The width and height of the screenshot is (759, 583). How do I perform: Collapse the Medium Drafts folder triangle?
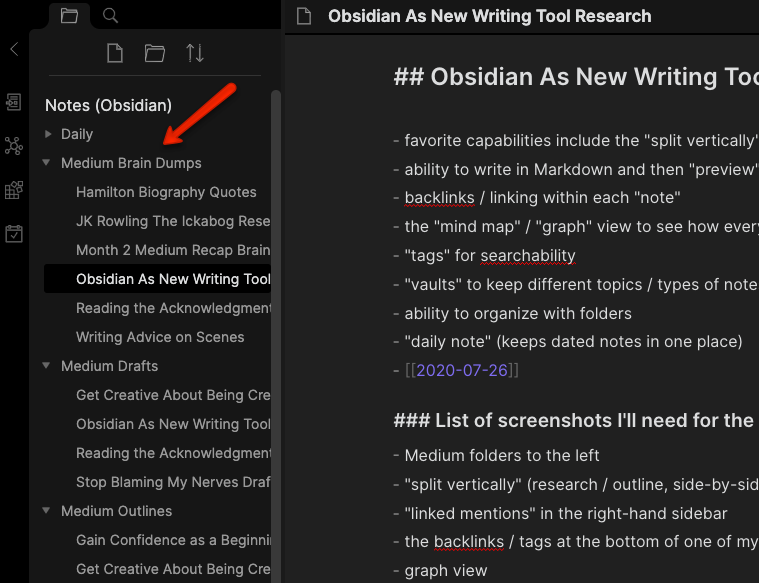[46, 366]
